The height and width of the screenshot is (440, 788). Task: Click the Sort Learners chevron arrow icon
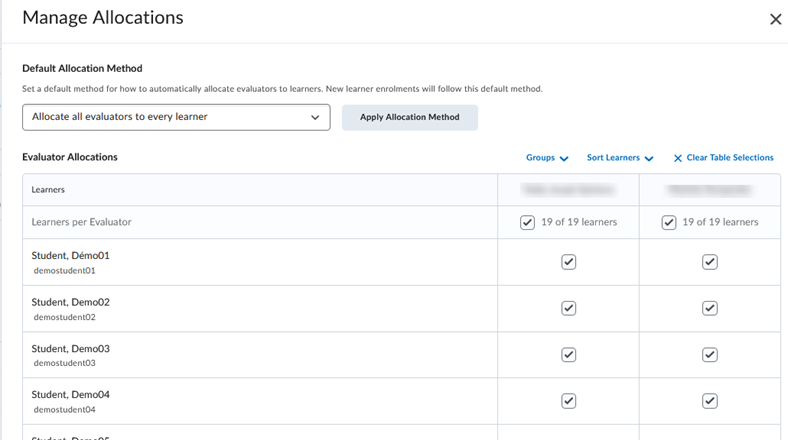pyautogui.click(x=649, y=159)
